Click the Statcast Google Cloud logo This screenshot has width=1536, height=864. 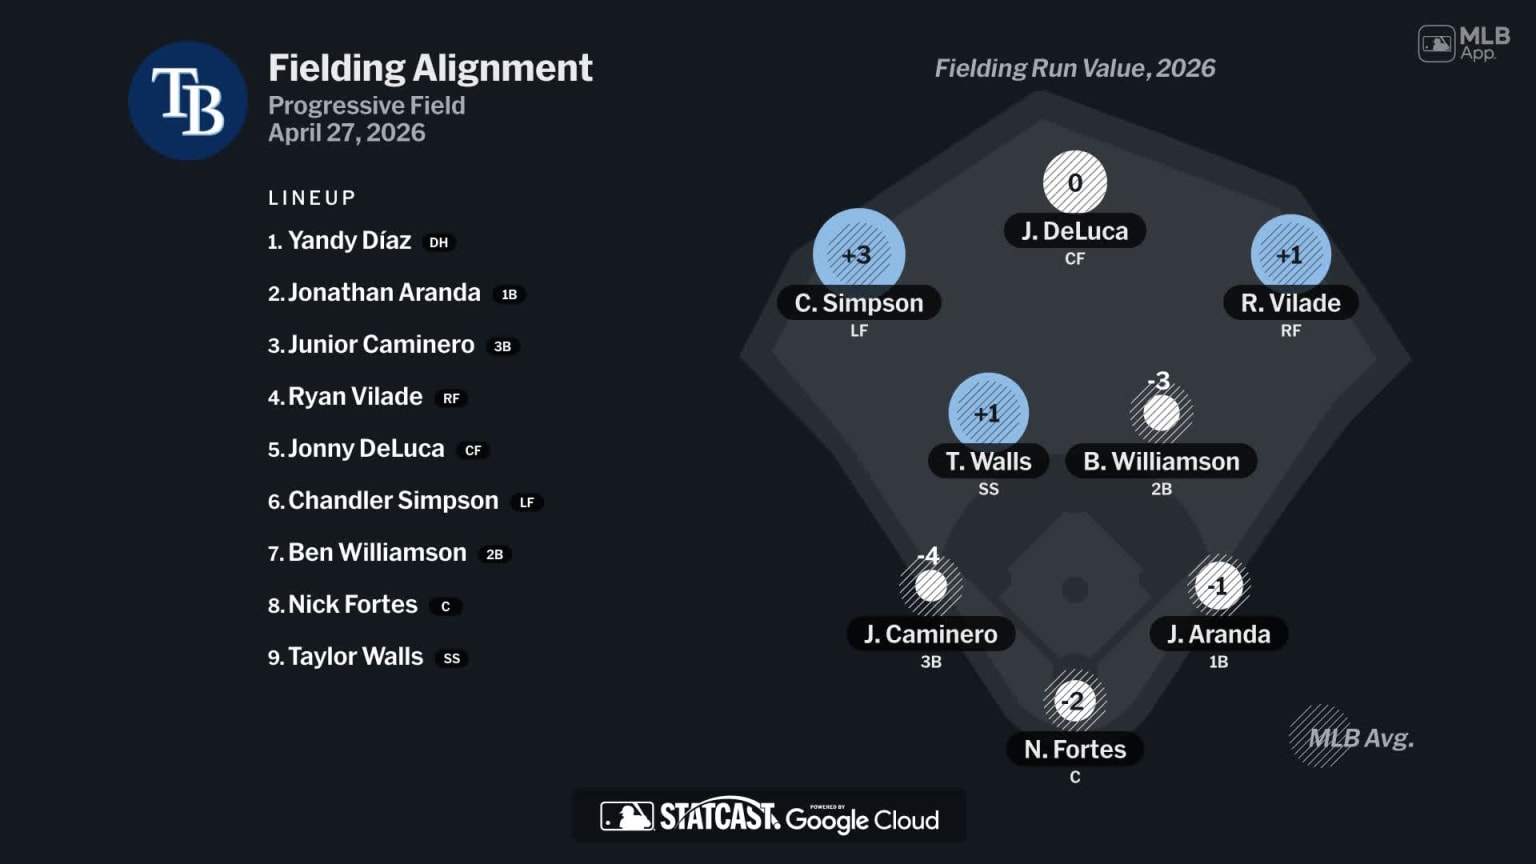[769, 817]
